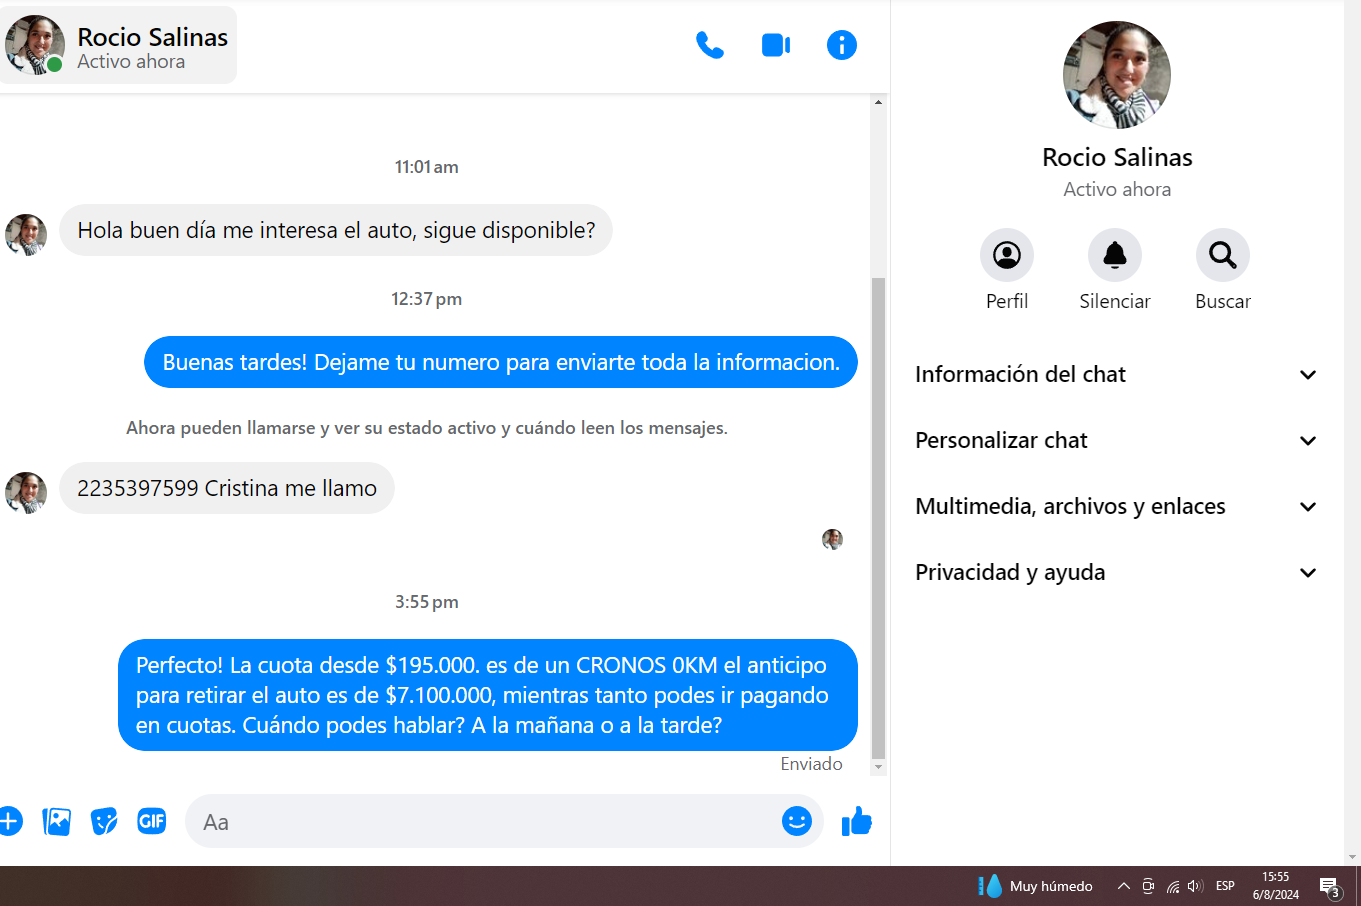Search the conversation using Buscar
This screenshot has height=906, width=1361.
tap(1222, 256)
